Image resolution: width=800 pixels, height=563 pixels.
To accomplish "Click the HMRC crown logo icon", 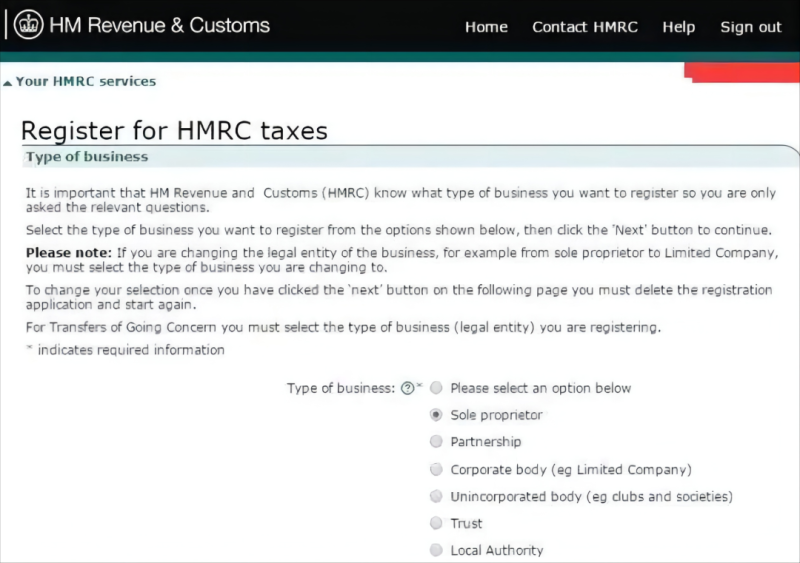I will [x=28, y=25].
